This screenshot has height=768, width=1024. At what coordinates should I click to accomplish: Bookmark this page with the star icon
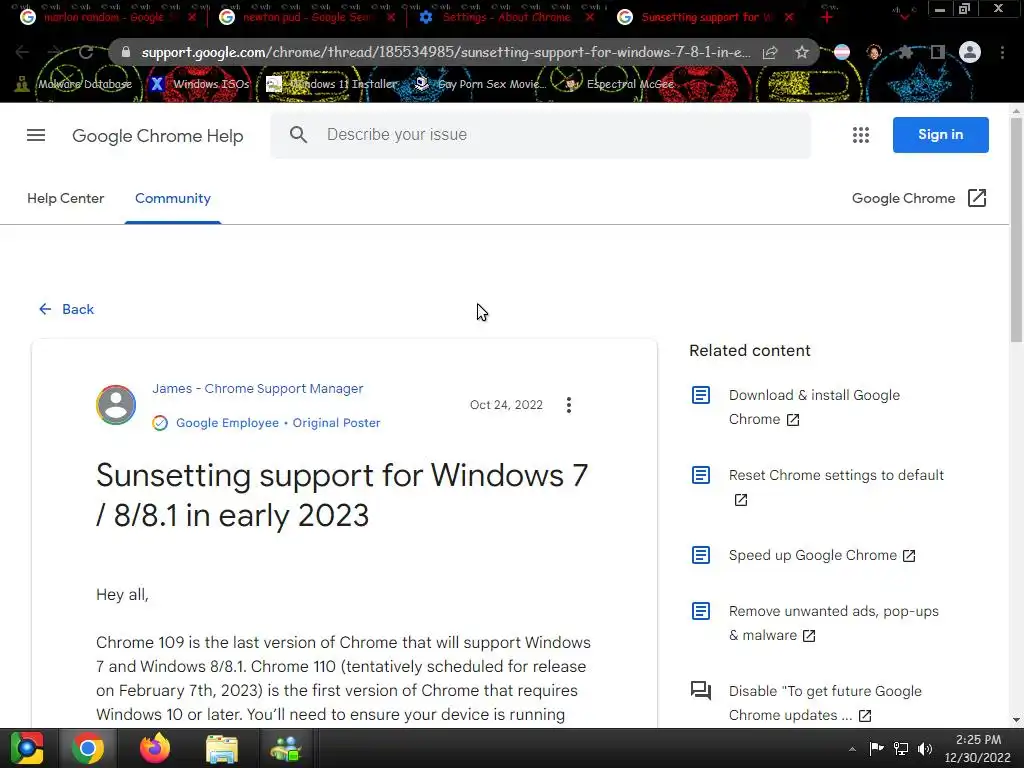point(802,52)
